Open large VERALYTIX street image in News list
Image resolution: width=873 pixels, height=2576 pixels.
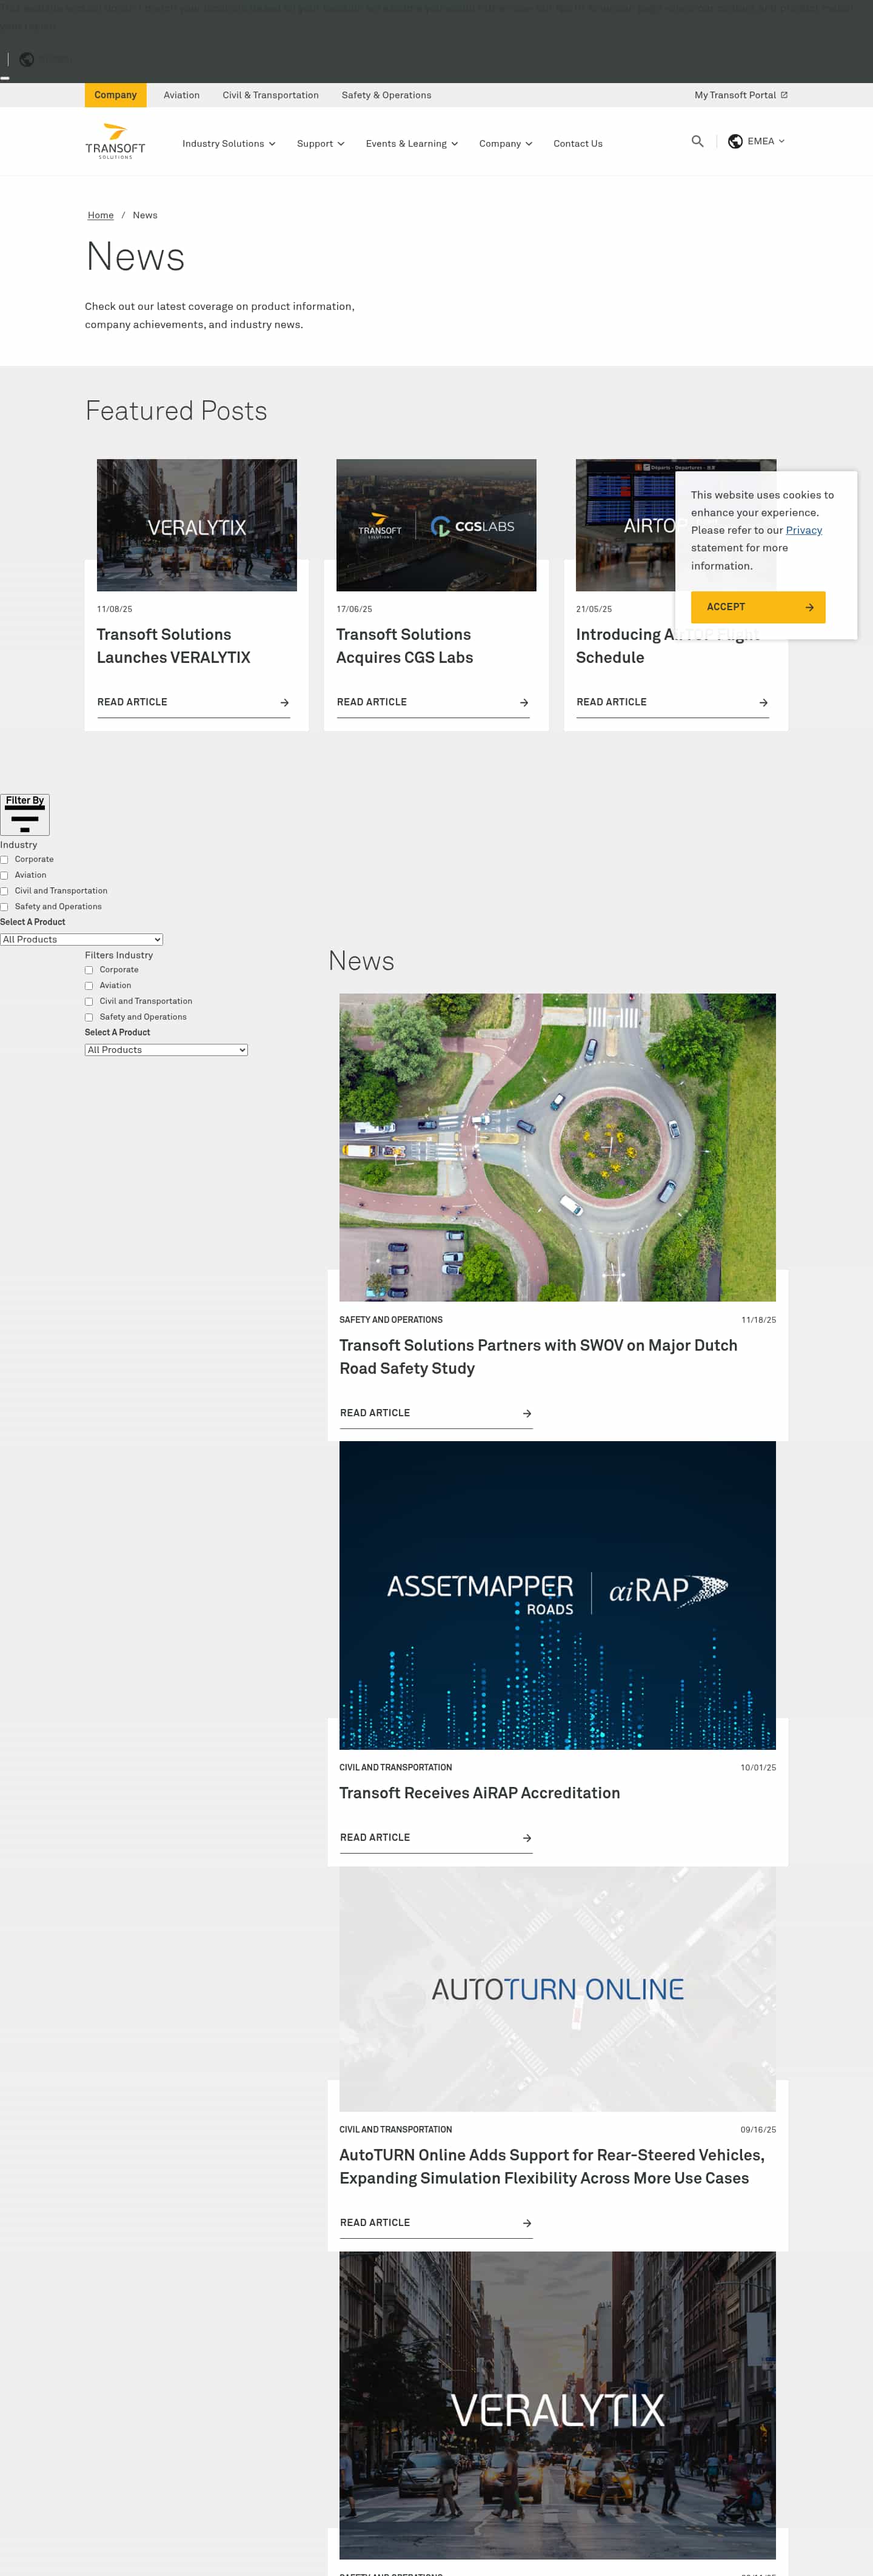(557, 2405)
